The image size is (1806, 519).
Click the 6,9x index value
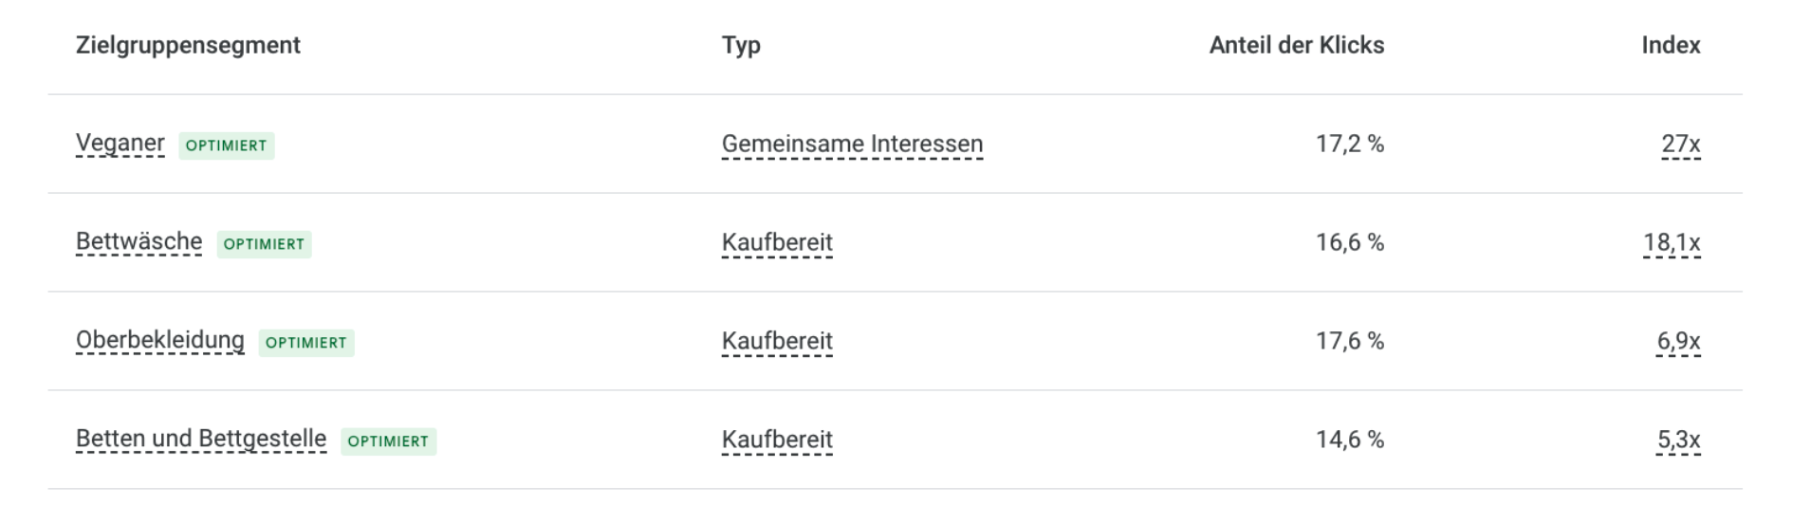click(x=1678, y=341)
